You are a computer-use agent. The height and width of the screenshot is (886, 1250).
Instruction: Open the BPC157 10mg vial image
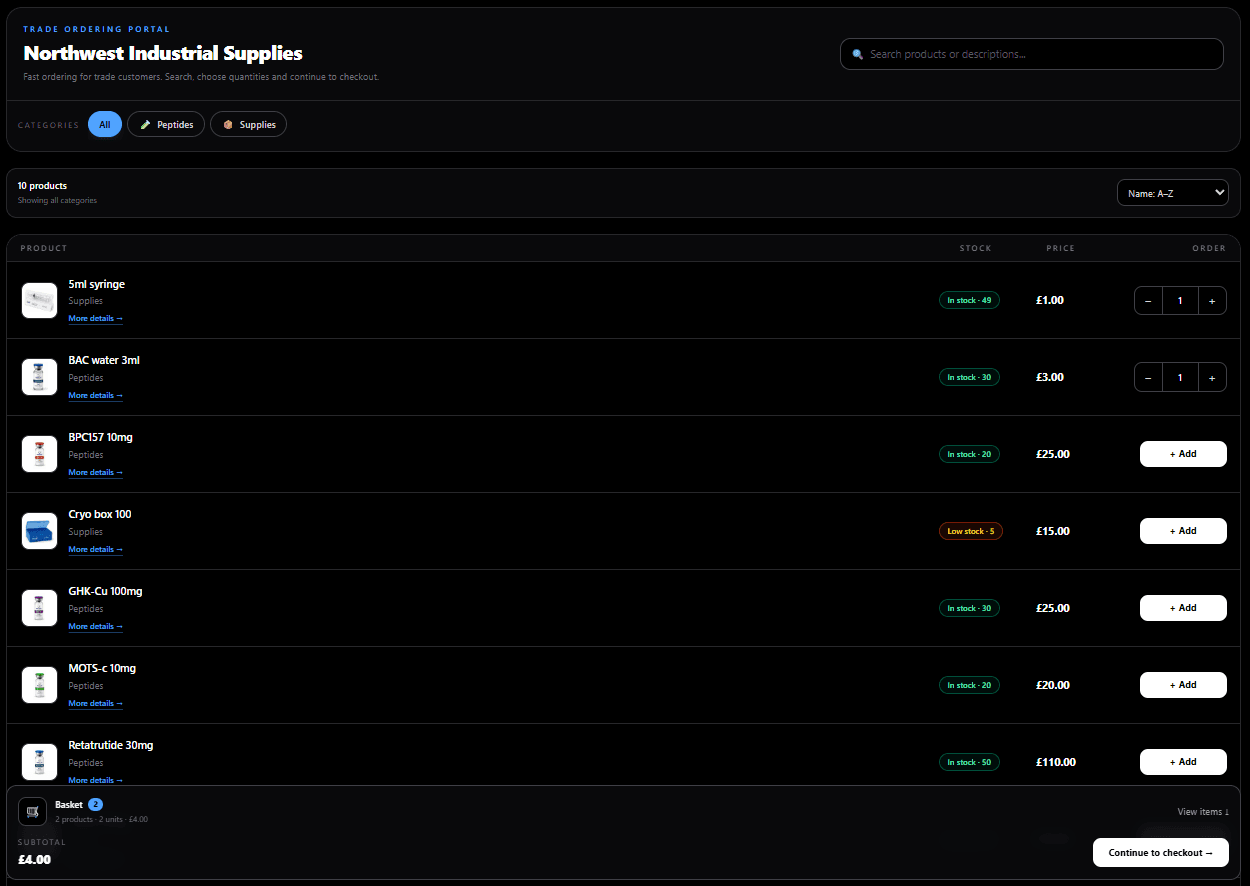tap(40, 454)
